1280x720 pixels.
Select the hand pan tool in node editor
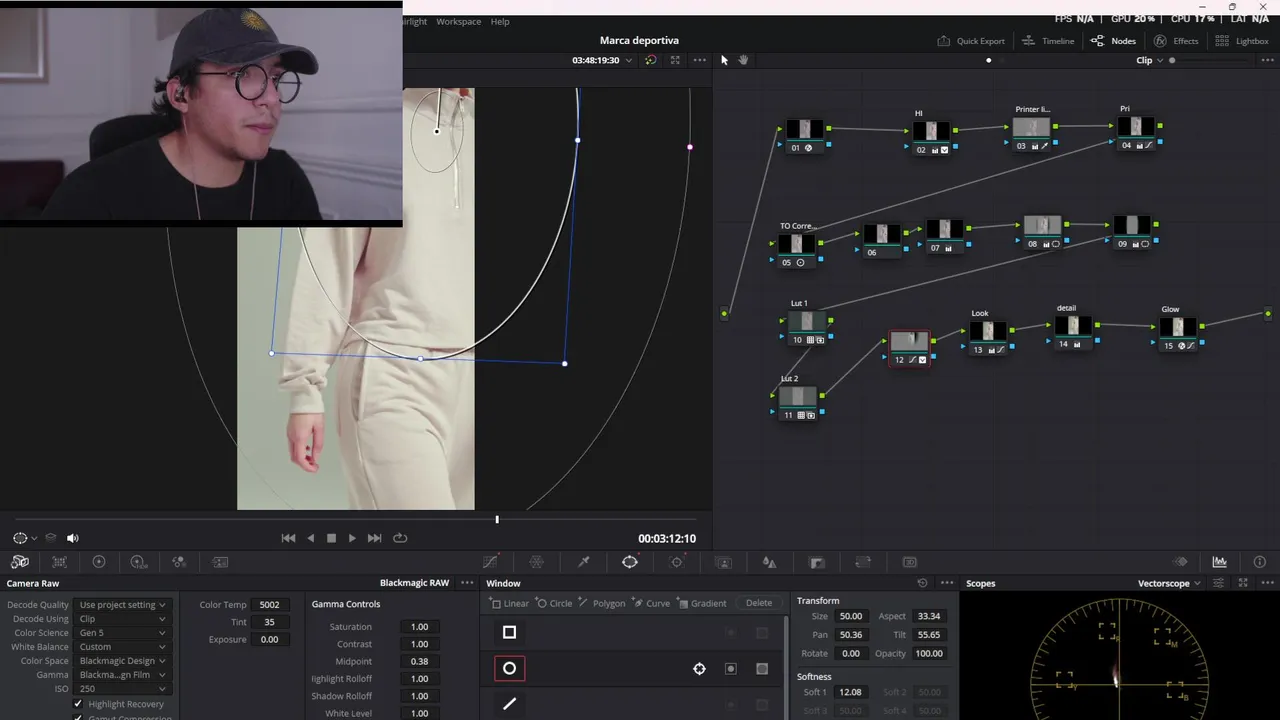coord(743,60)
